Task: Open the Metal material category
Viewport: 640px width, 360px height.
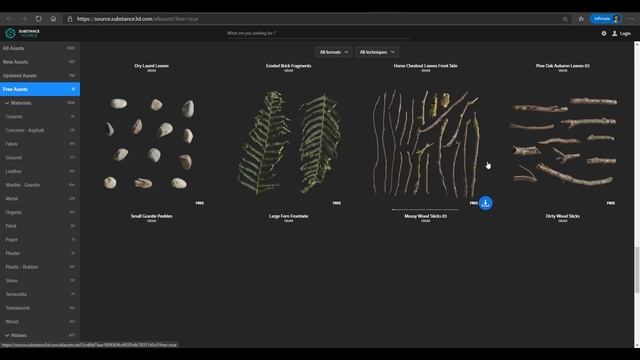Action: 40,199
